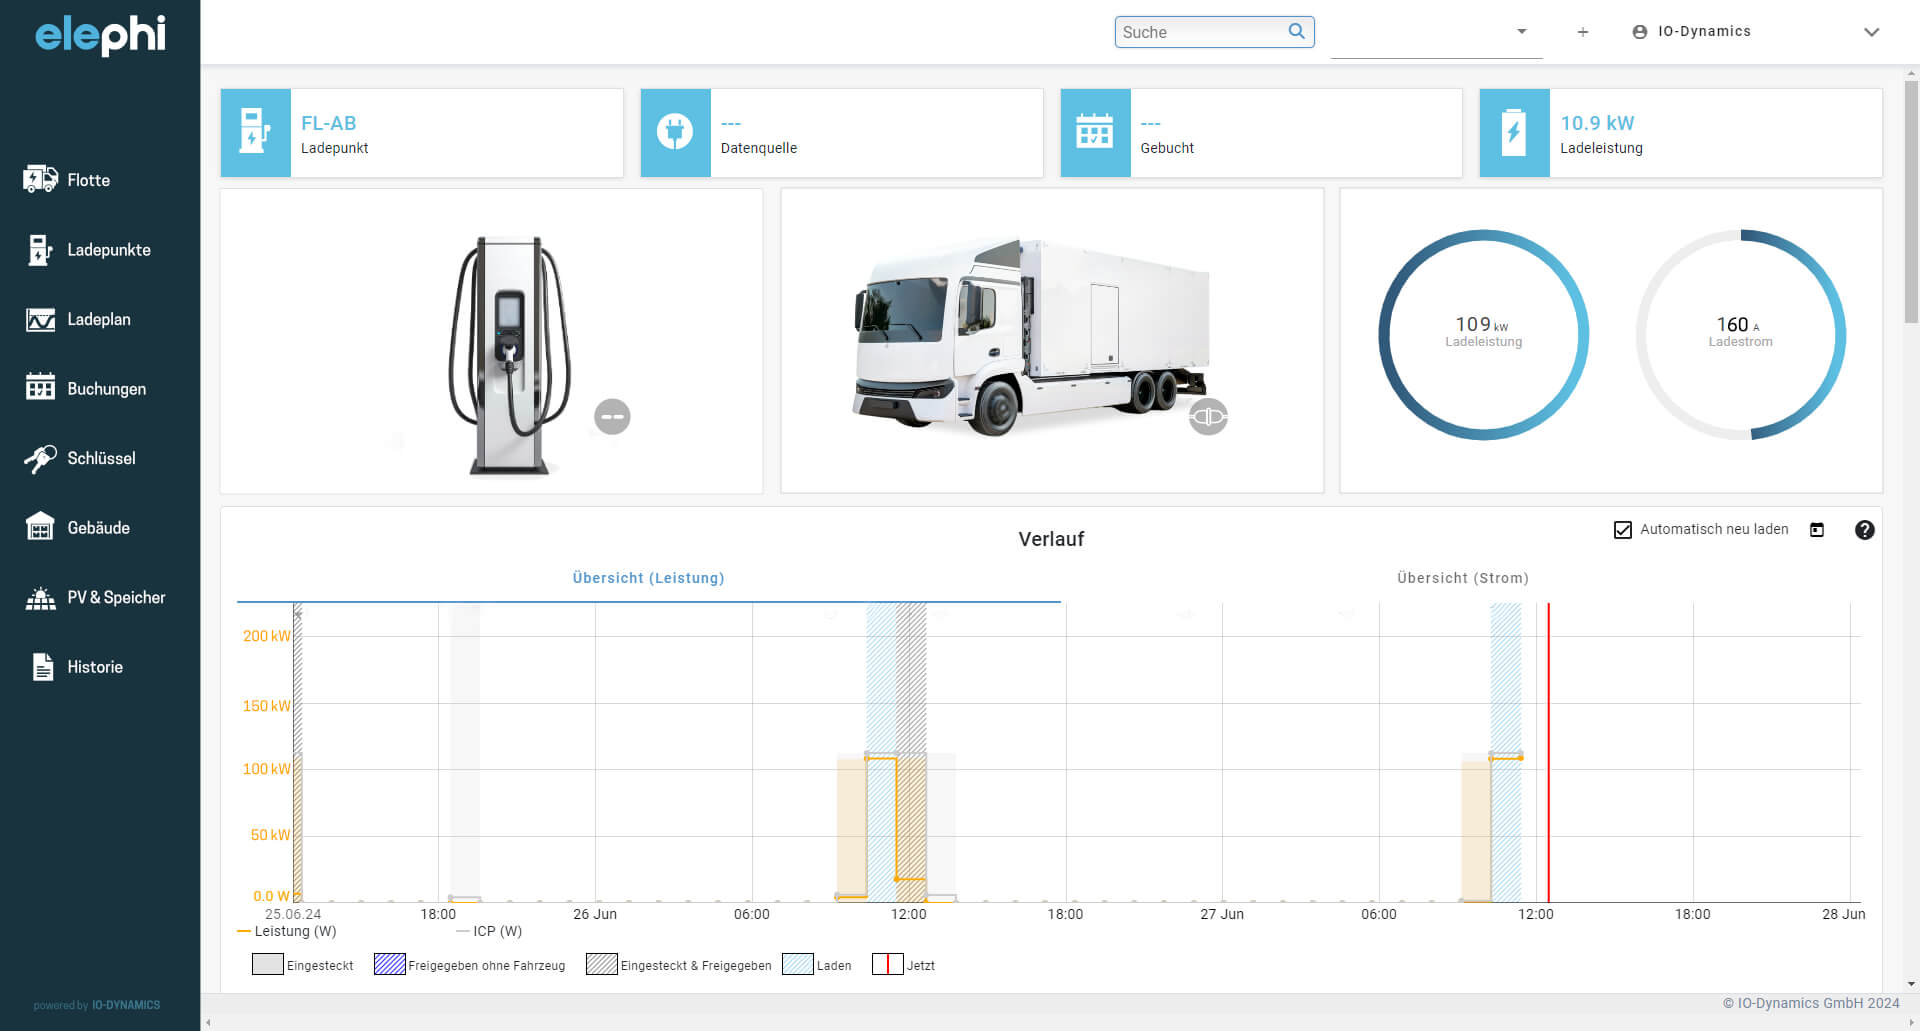Click the plus button in top bar
Viewport: 1920px width, 1031px height.
[x=1582, y=32]
